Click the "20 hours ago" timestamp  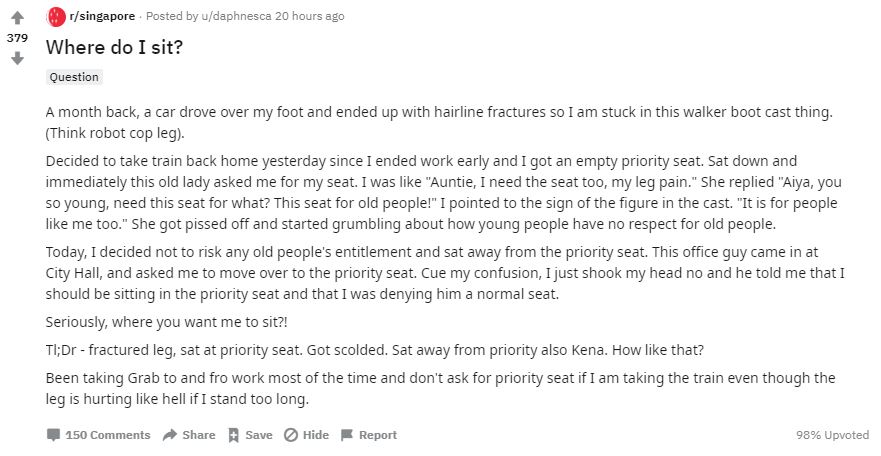tap(309, 17)
